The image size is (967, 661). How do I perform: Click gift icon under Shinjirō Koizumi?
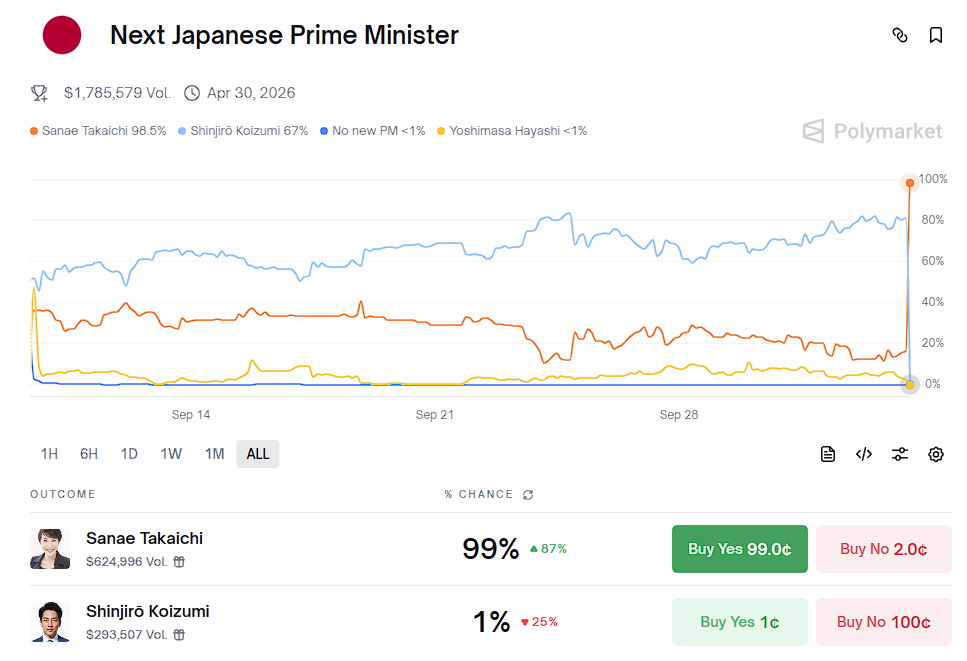point(180,635)
